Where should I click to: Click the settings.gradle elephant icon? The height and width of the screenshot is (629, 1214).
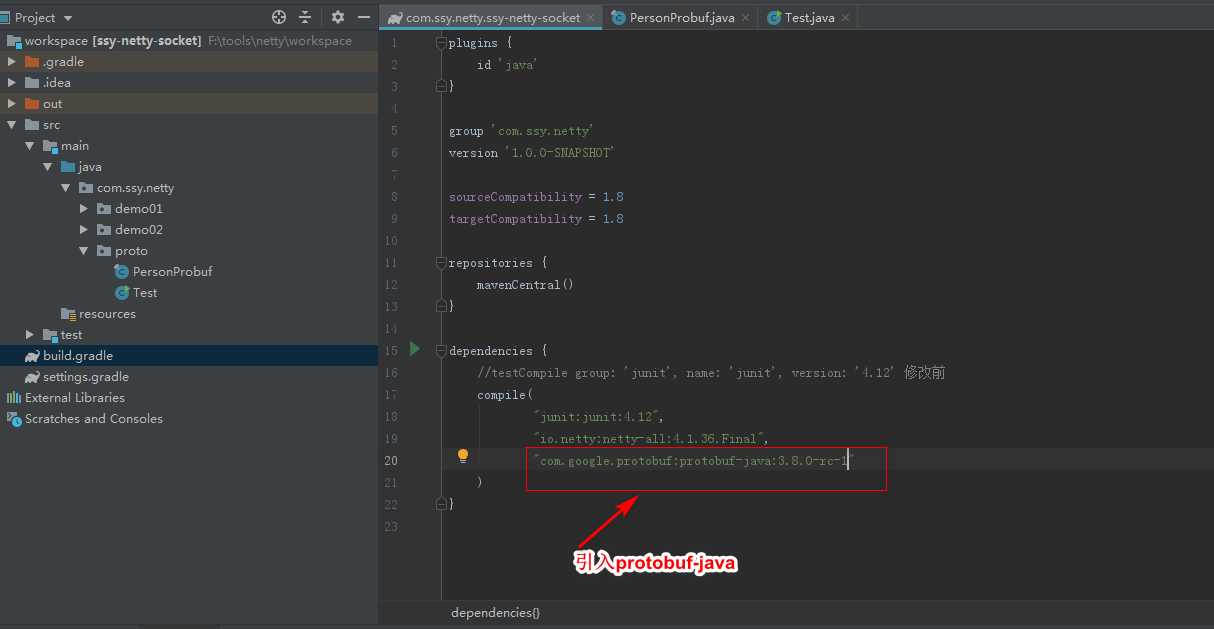point(32,377)
